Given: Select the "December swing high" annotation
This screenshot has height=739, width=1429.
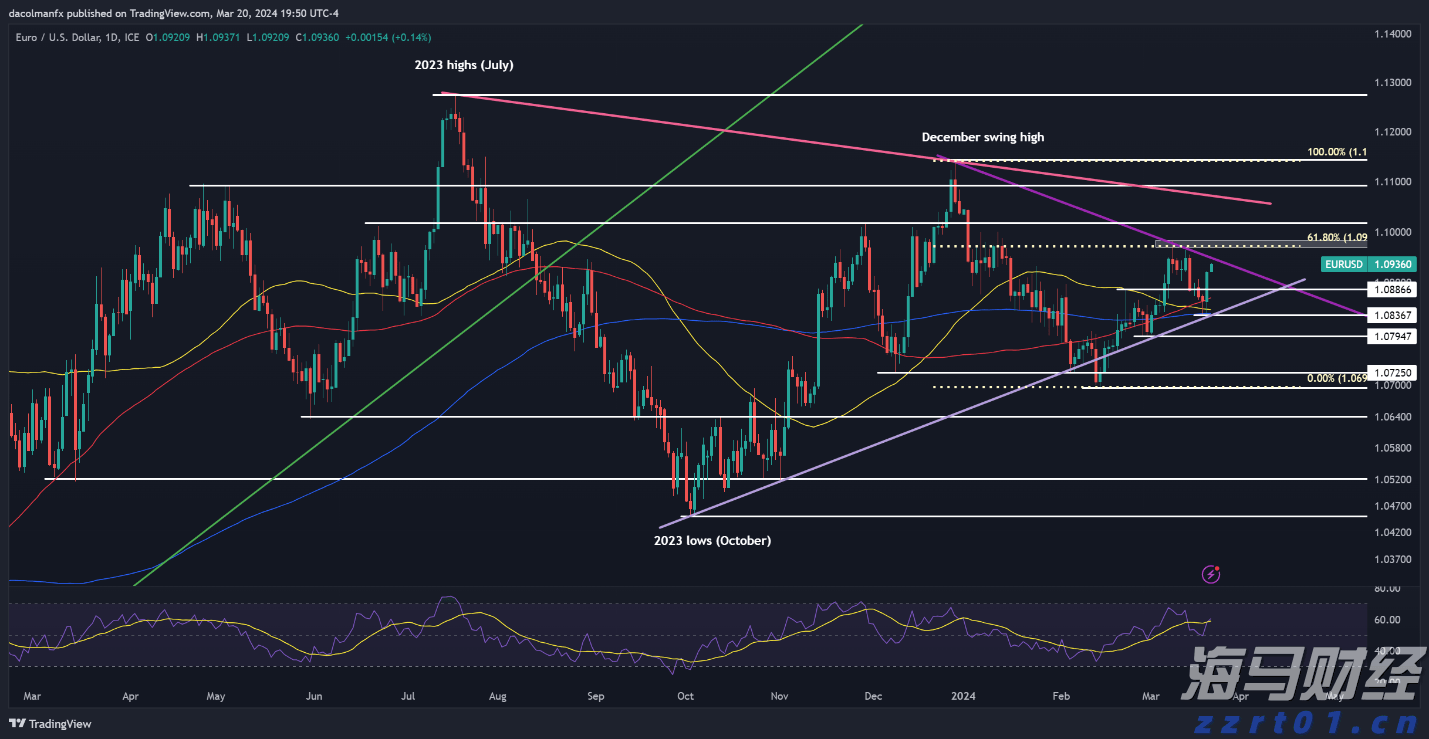Looking at the screenshot, I should click(x=982, y=137).
